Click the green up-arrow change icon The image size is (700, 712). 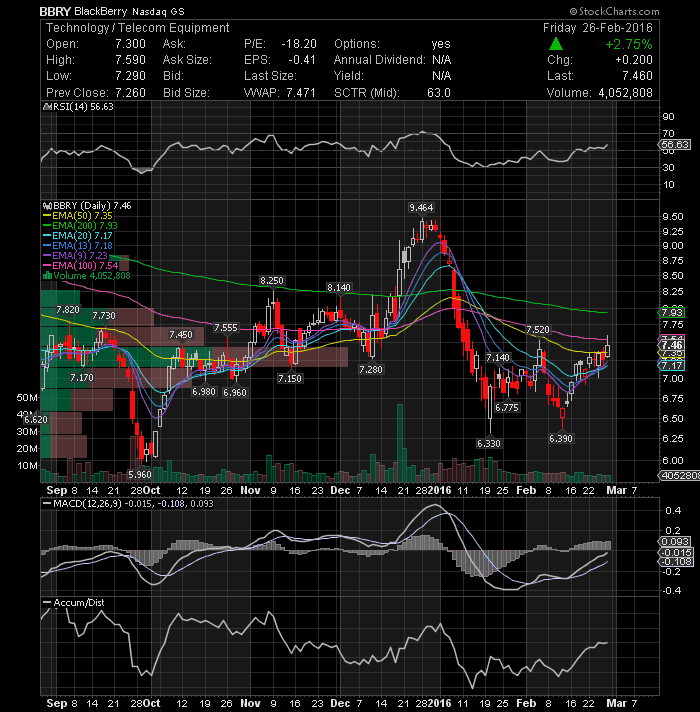[556, 44]
